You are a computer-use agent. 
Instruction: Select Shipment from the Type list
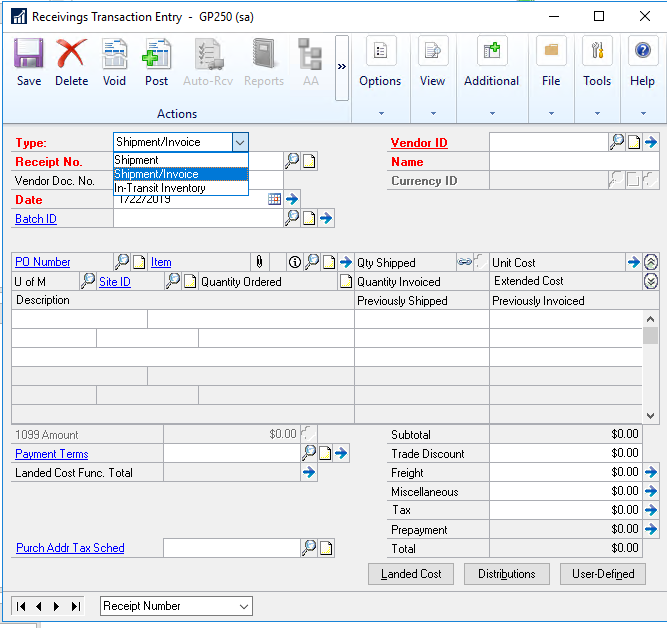coord(137,160)
